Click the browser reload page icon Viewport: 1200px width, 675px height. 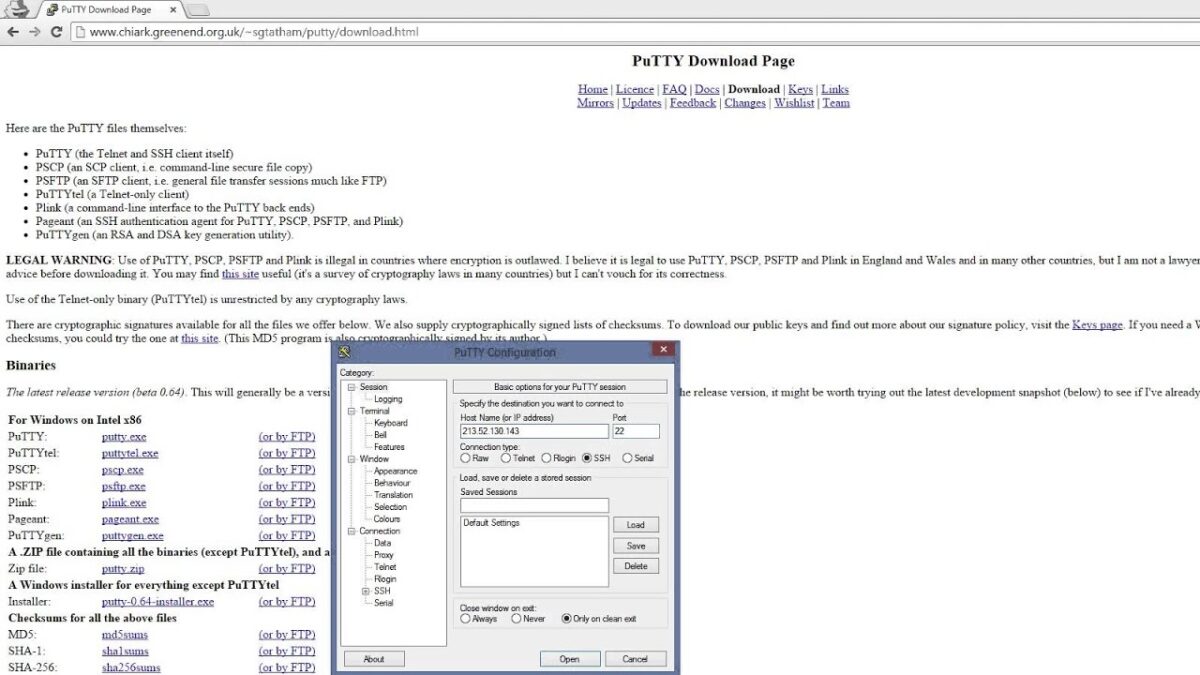tap(56, 32)
